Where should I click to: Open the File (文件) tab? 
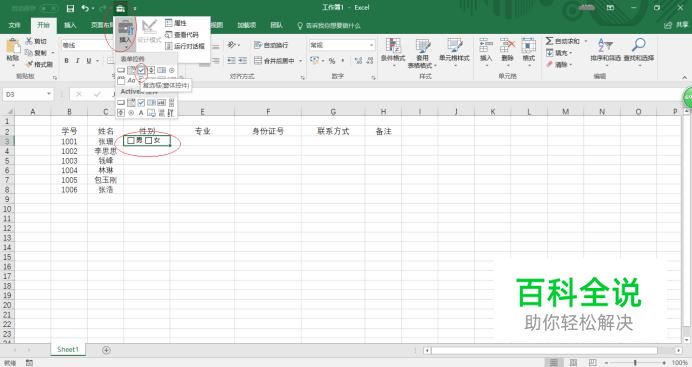coord(15,25)
